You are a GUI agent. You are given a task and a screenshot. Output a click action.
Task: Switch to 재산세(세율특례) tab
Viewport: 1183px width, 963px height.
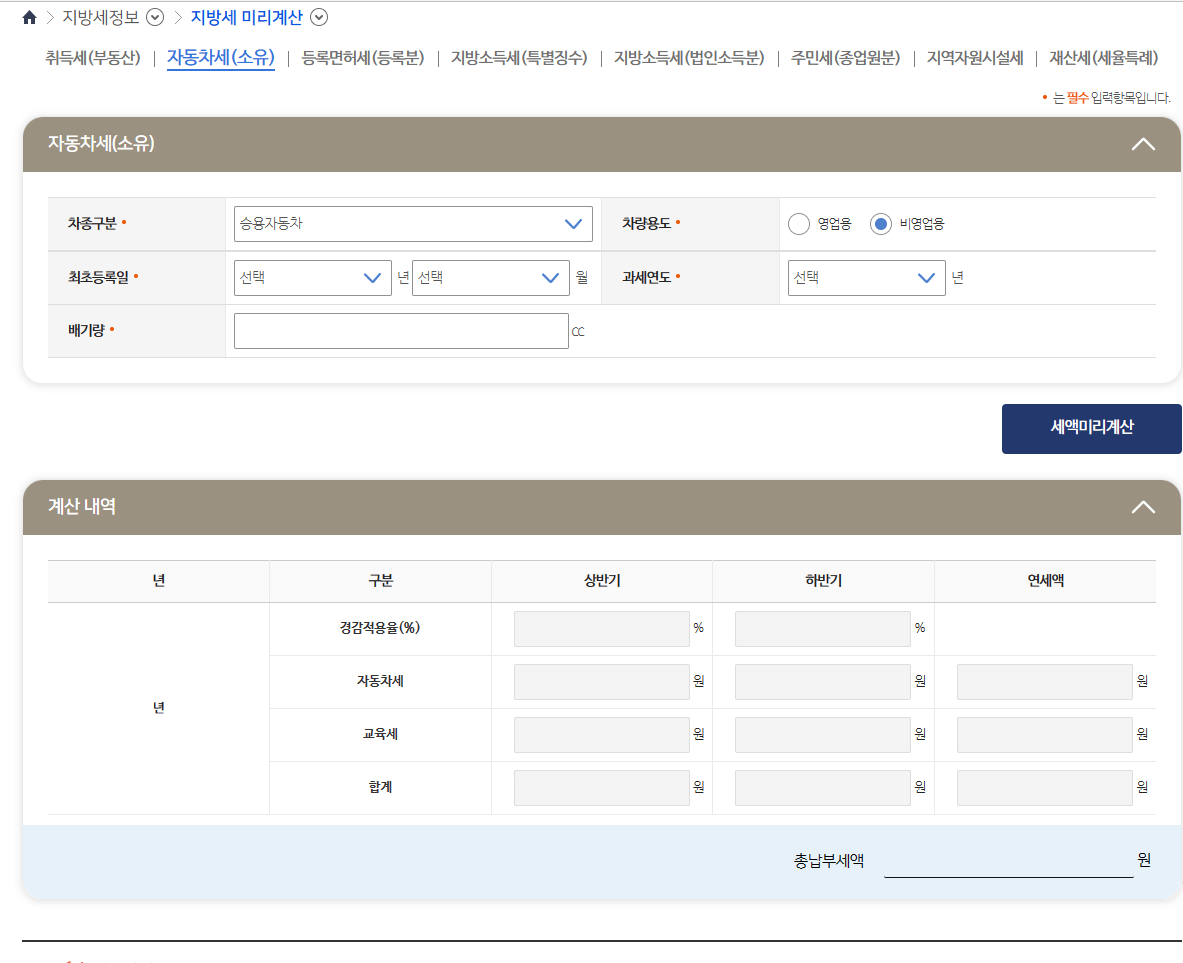(1103, 58)
